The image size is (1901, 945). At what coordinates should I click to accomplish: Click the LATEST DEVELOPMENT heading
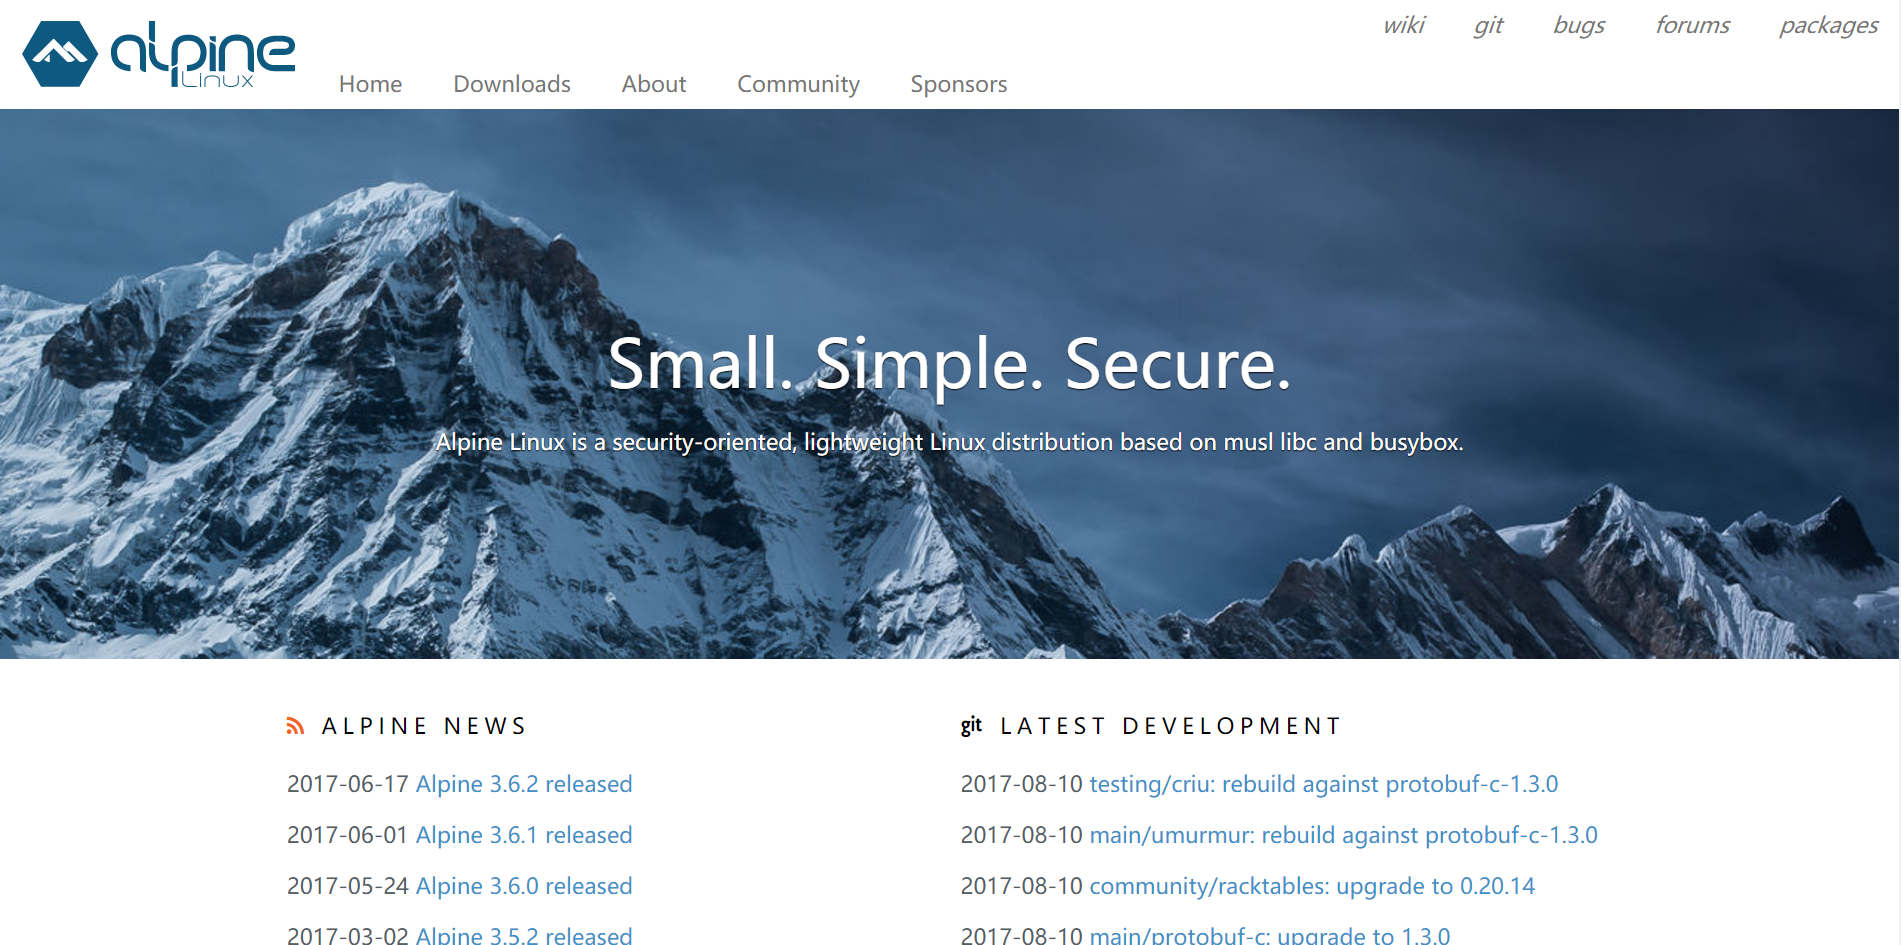click(1170, 726)
